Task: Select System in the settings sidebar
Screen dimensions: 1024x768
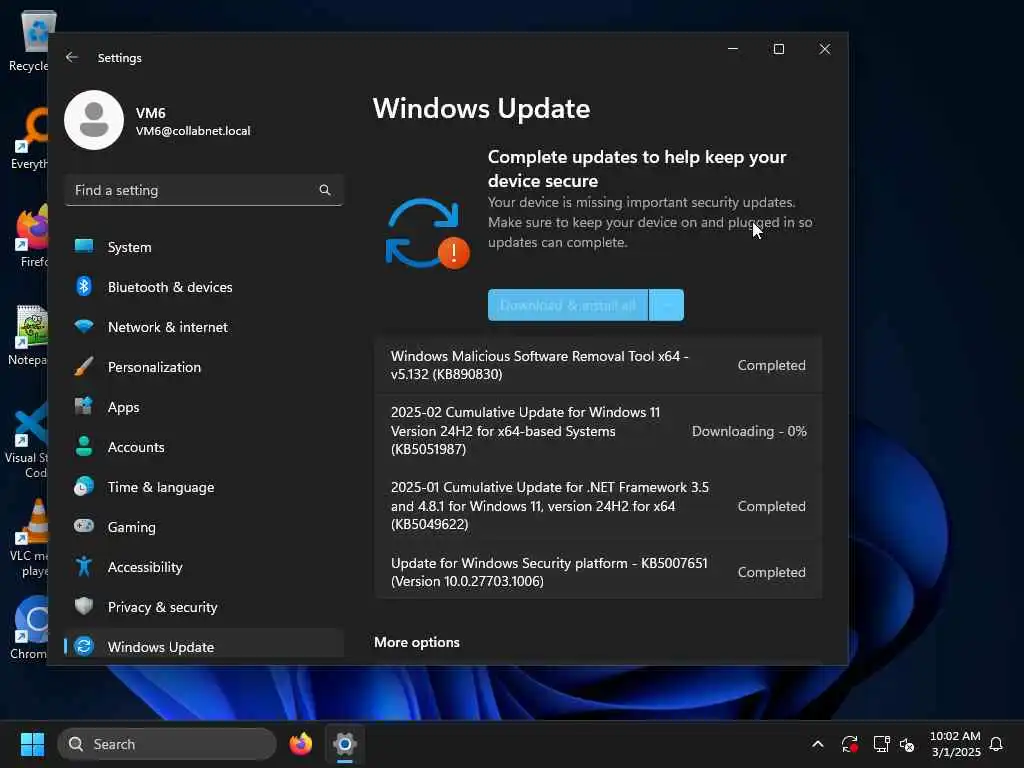Action: pyautogui.click(x=204, y=247)
